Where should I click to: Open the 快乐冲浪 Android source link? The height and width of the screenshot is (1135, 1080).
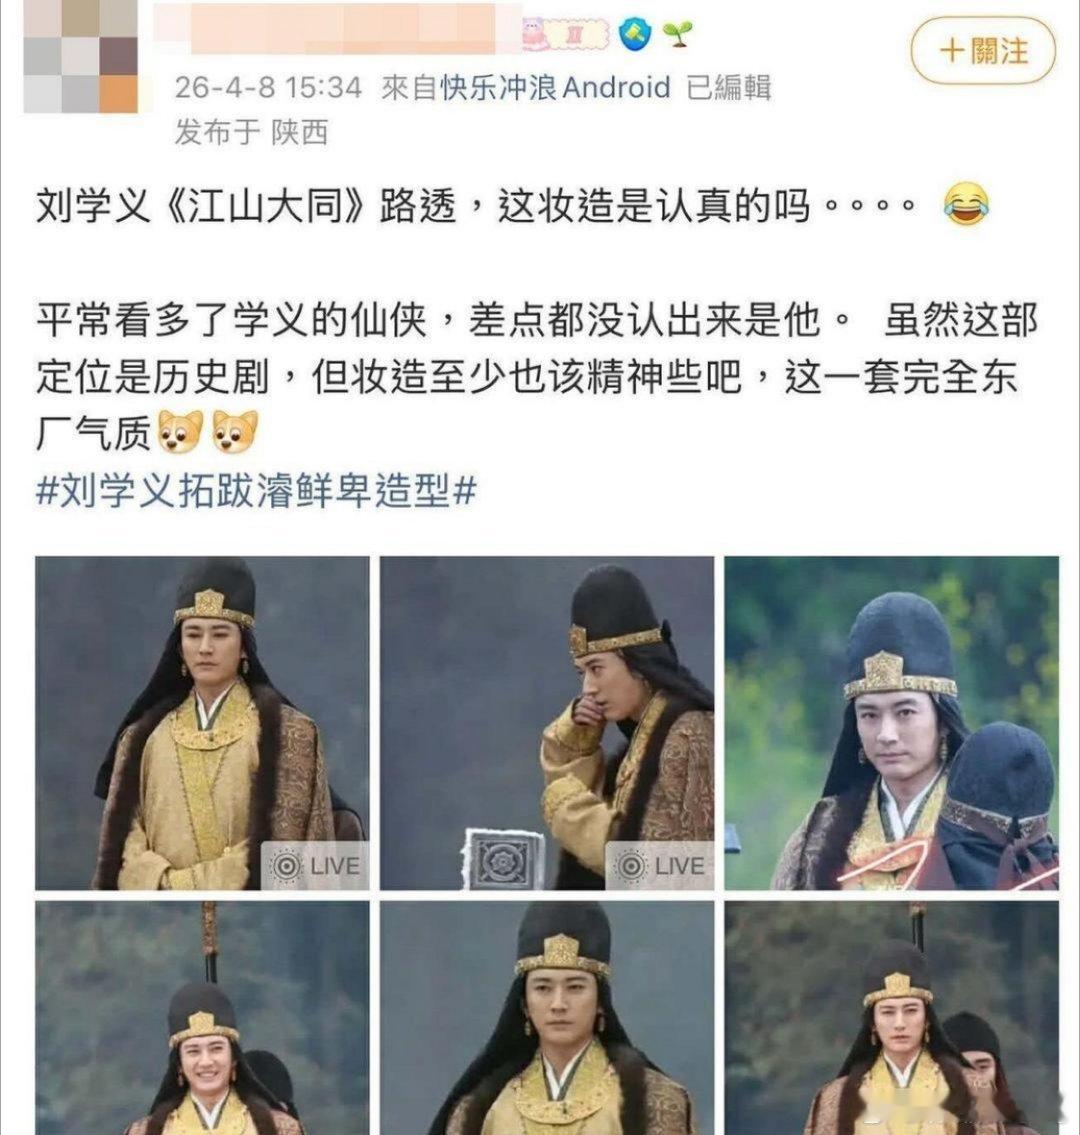555,88
